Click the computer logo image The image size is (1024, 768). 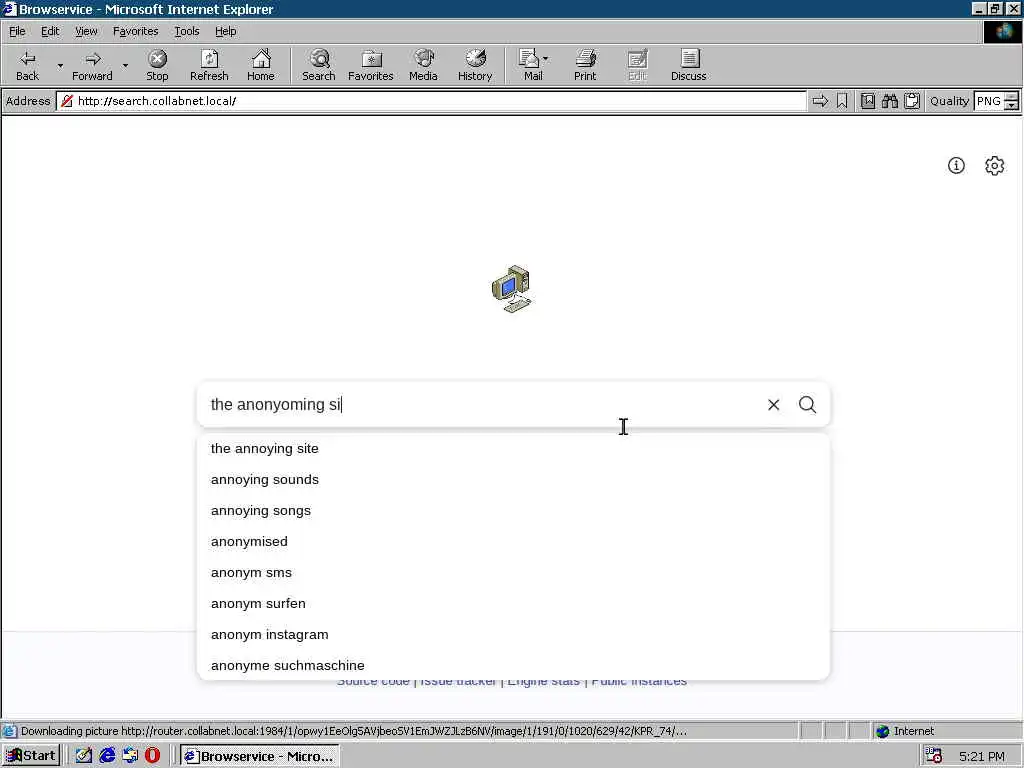click(x=512, y=289)
